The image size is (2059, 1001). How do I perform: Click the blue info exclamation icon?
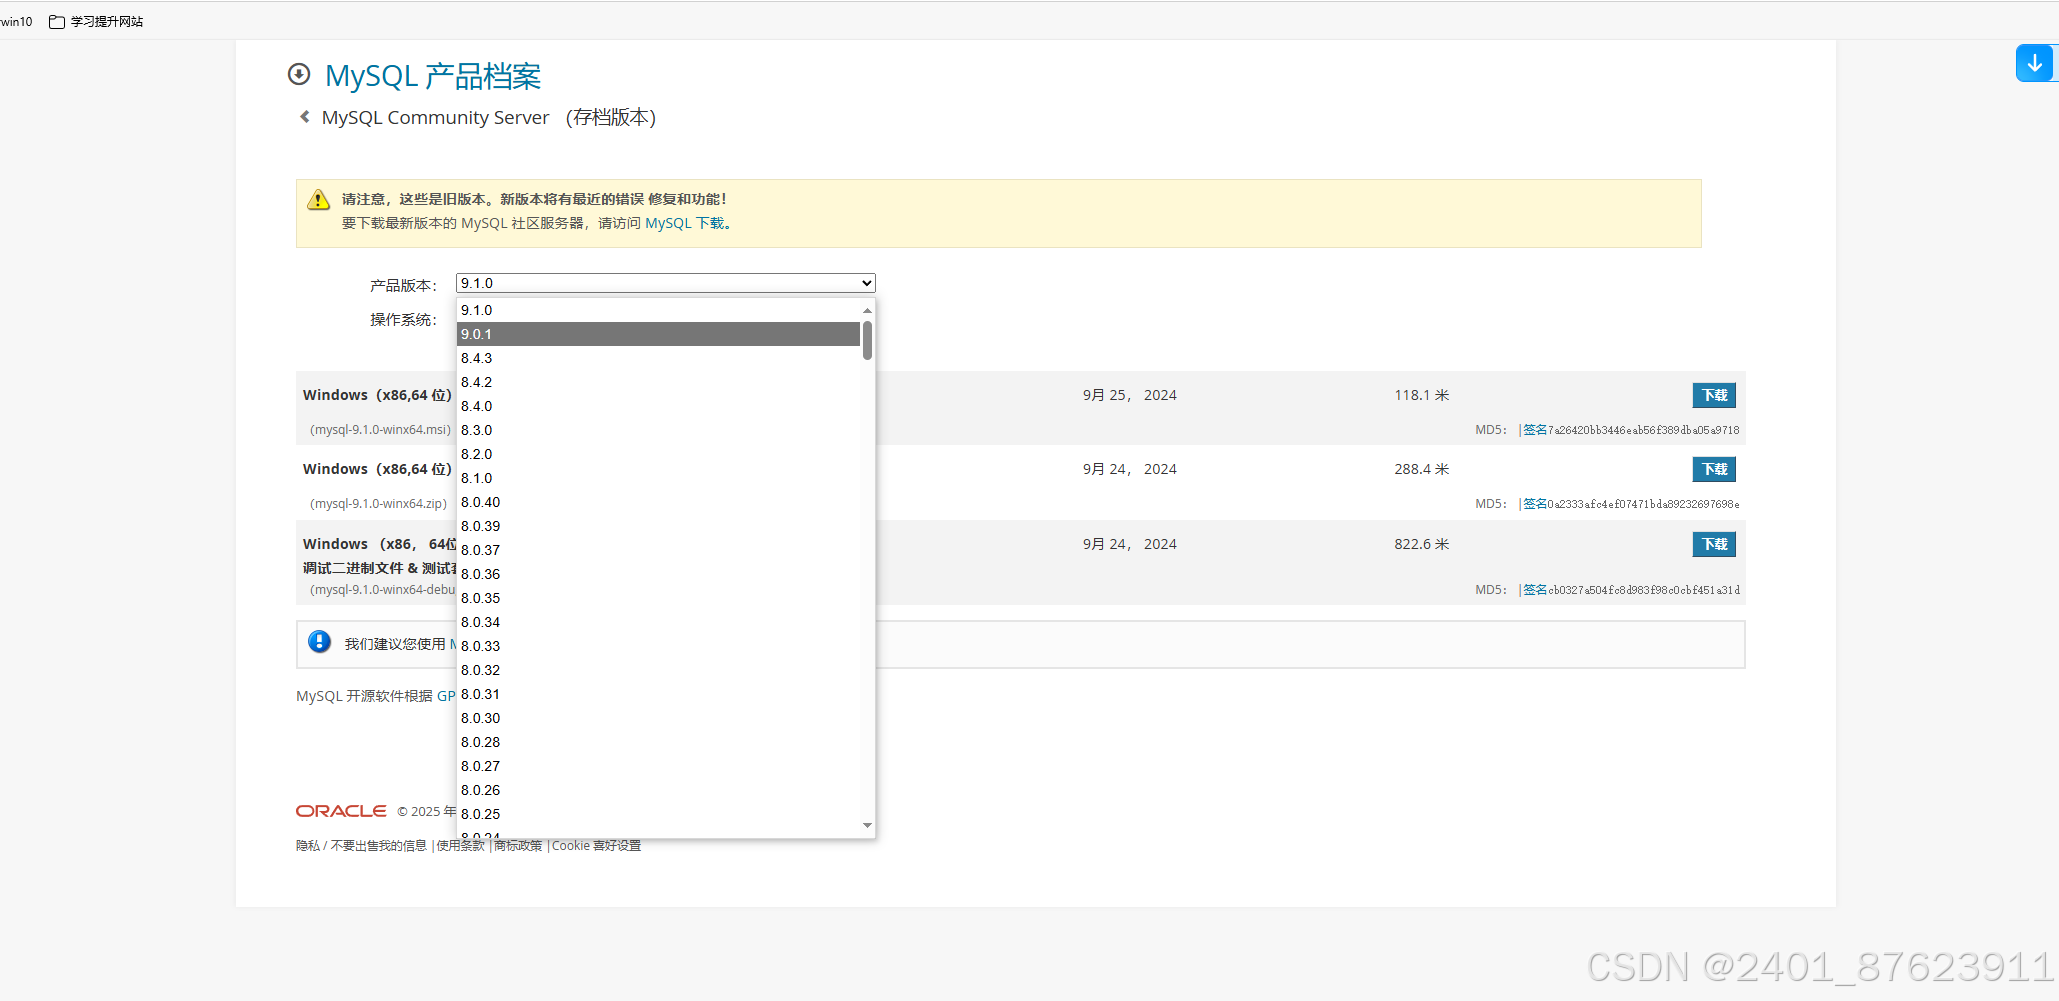click(x=319, y=642)
